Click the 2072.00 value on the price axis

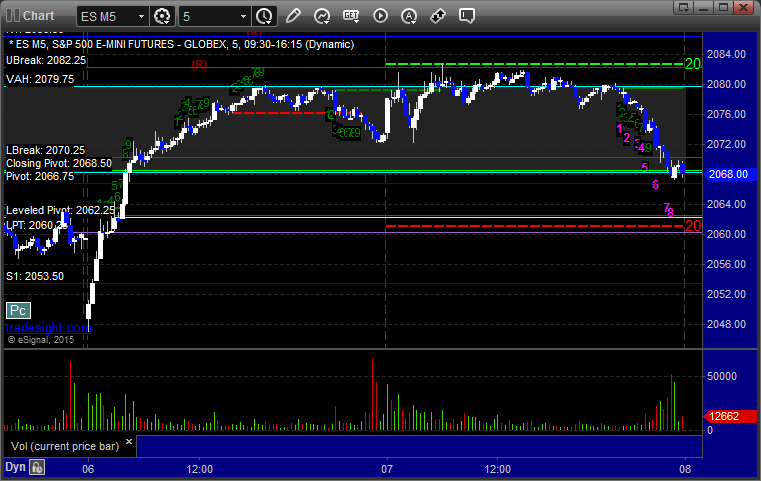click(726, 144)
